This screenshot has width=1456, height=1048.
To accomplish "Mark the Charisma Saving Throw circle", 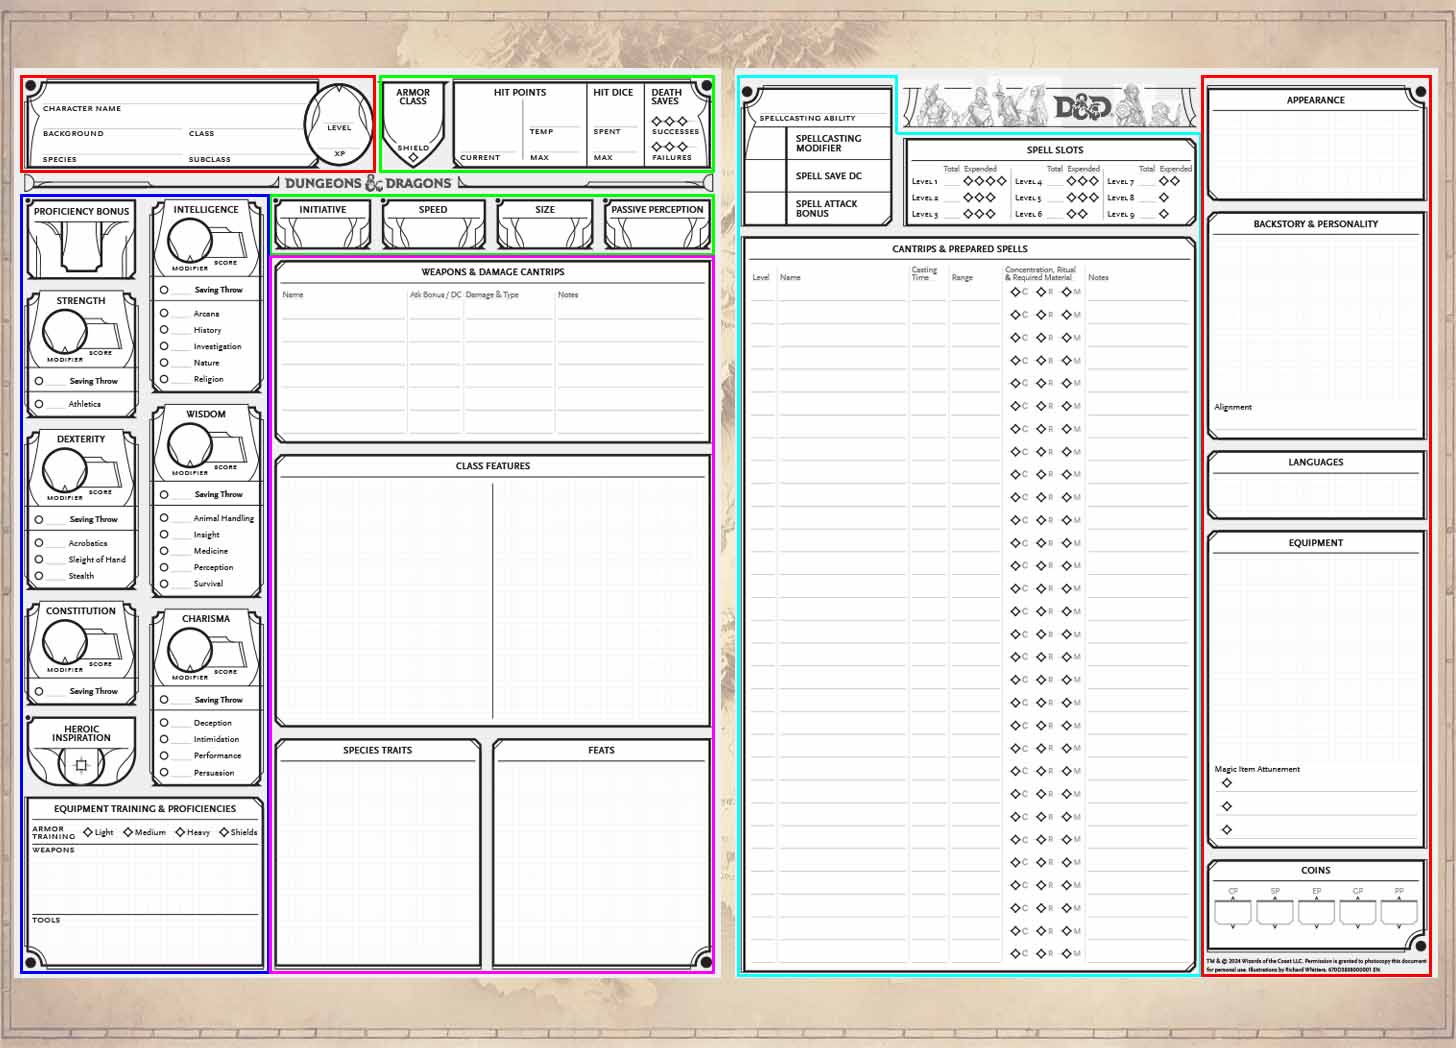I will pos(164,699).
